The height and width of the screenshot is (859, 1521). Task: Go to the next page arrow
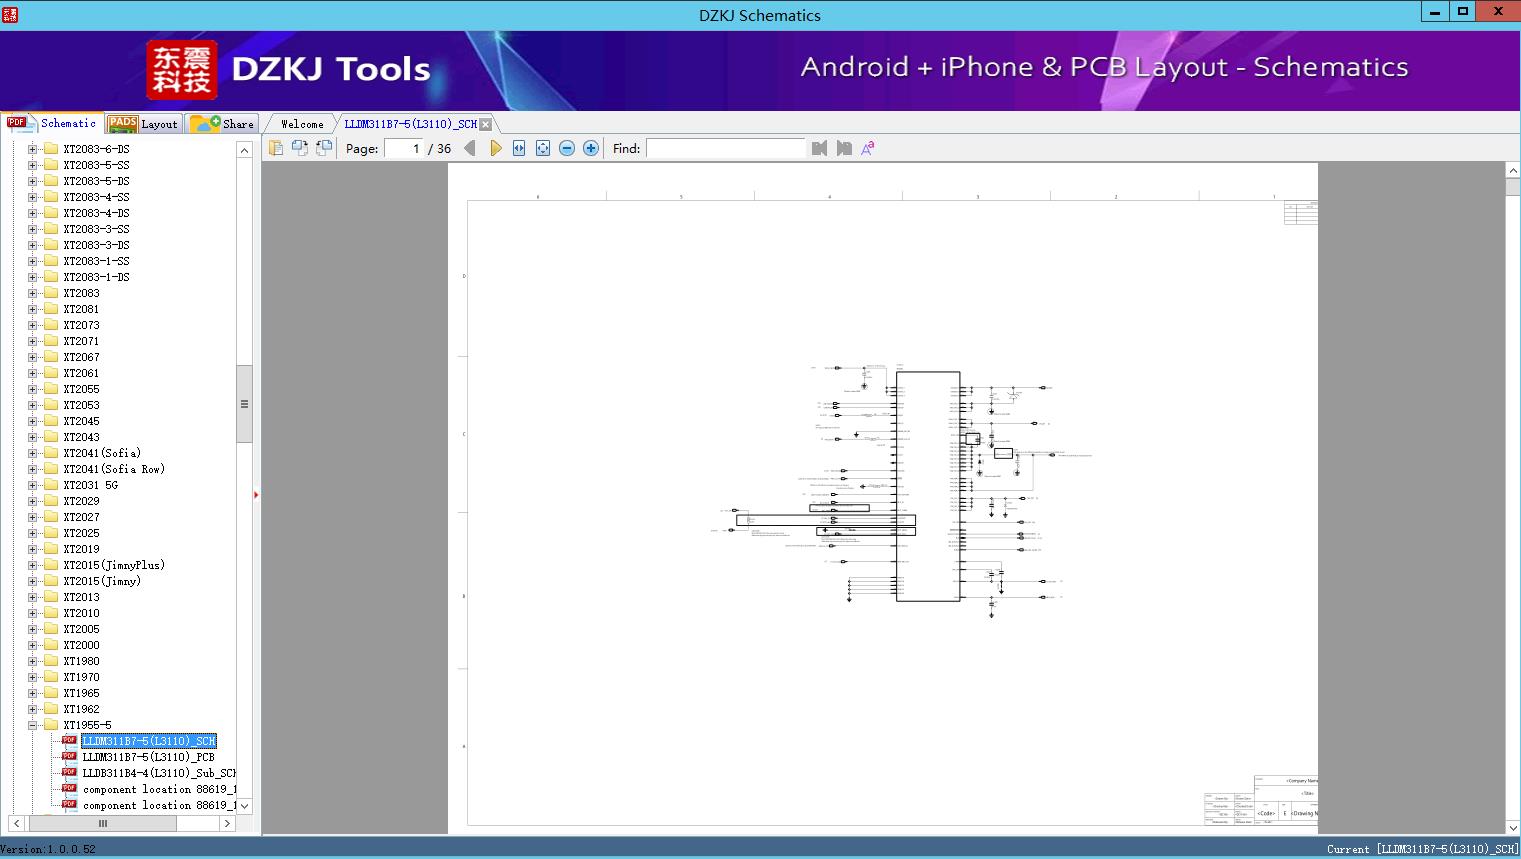(495, 148)
